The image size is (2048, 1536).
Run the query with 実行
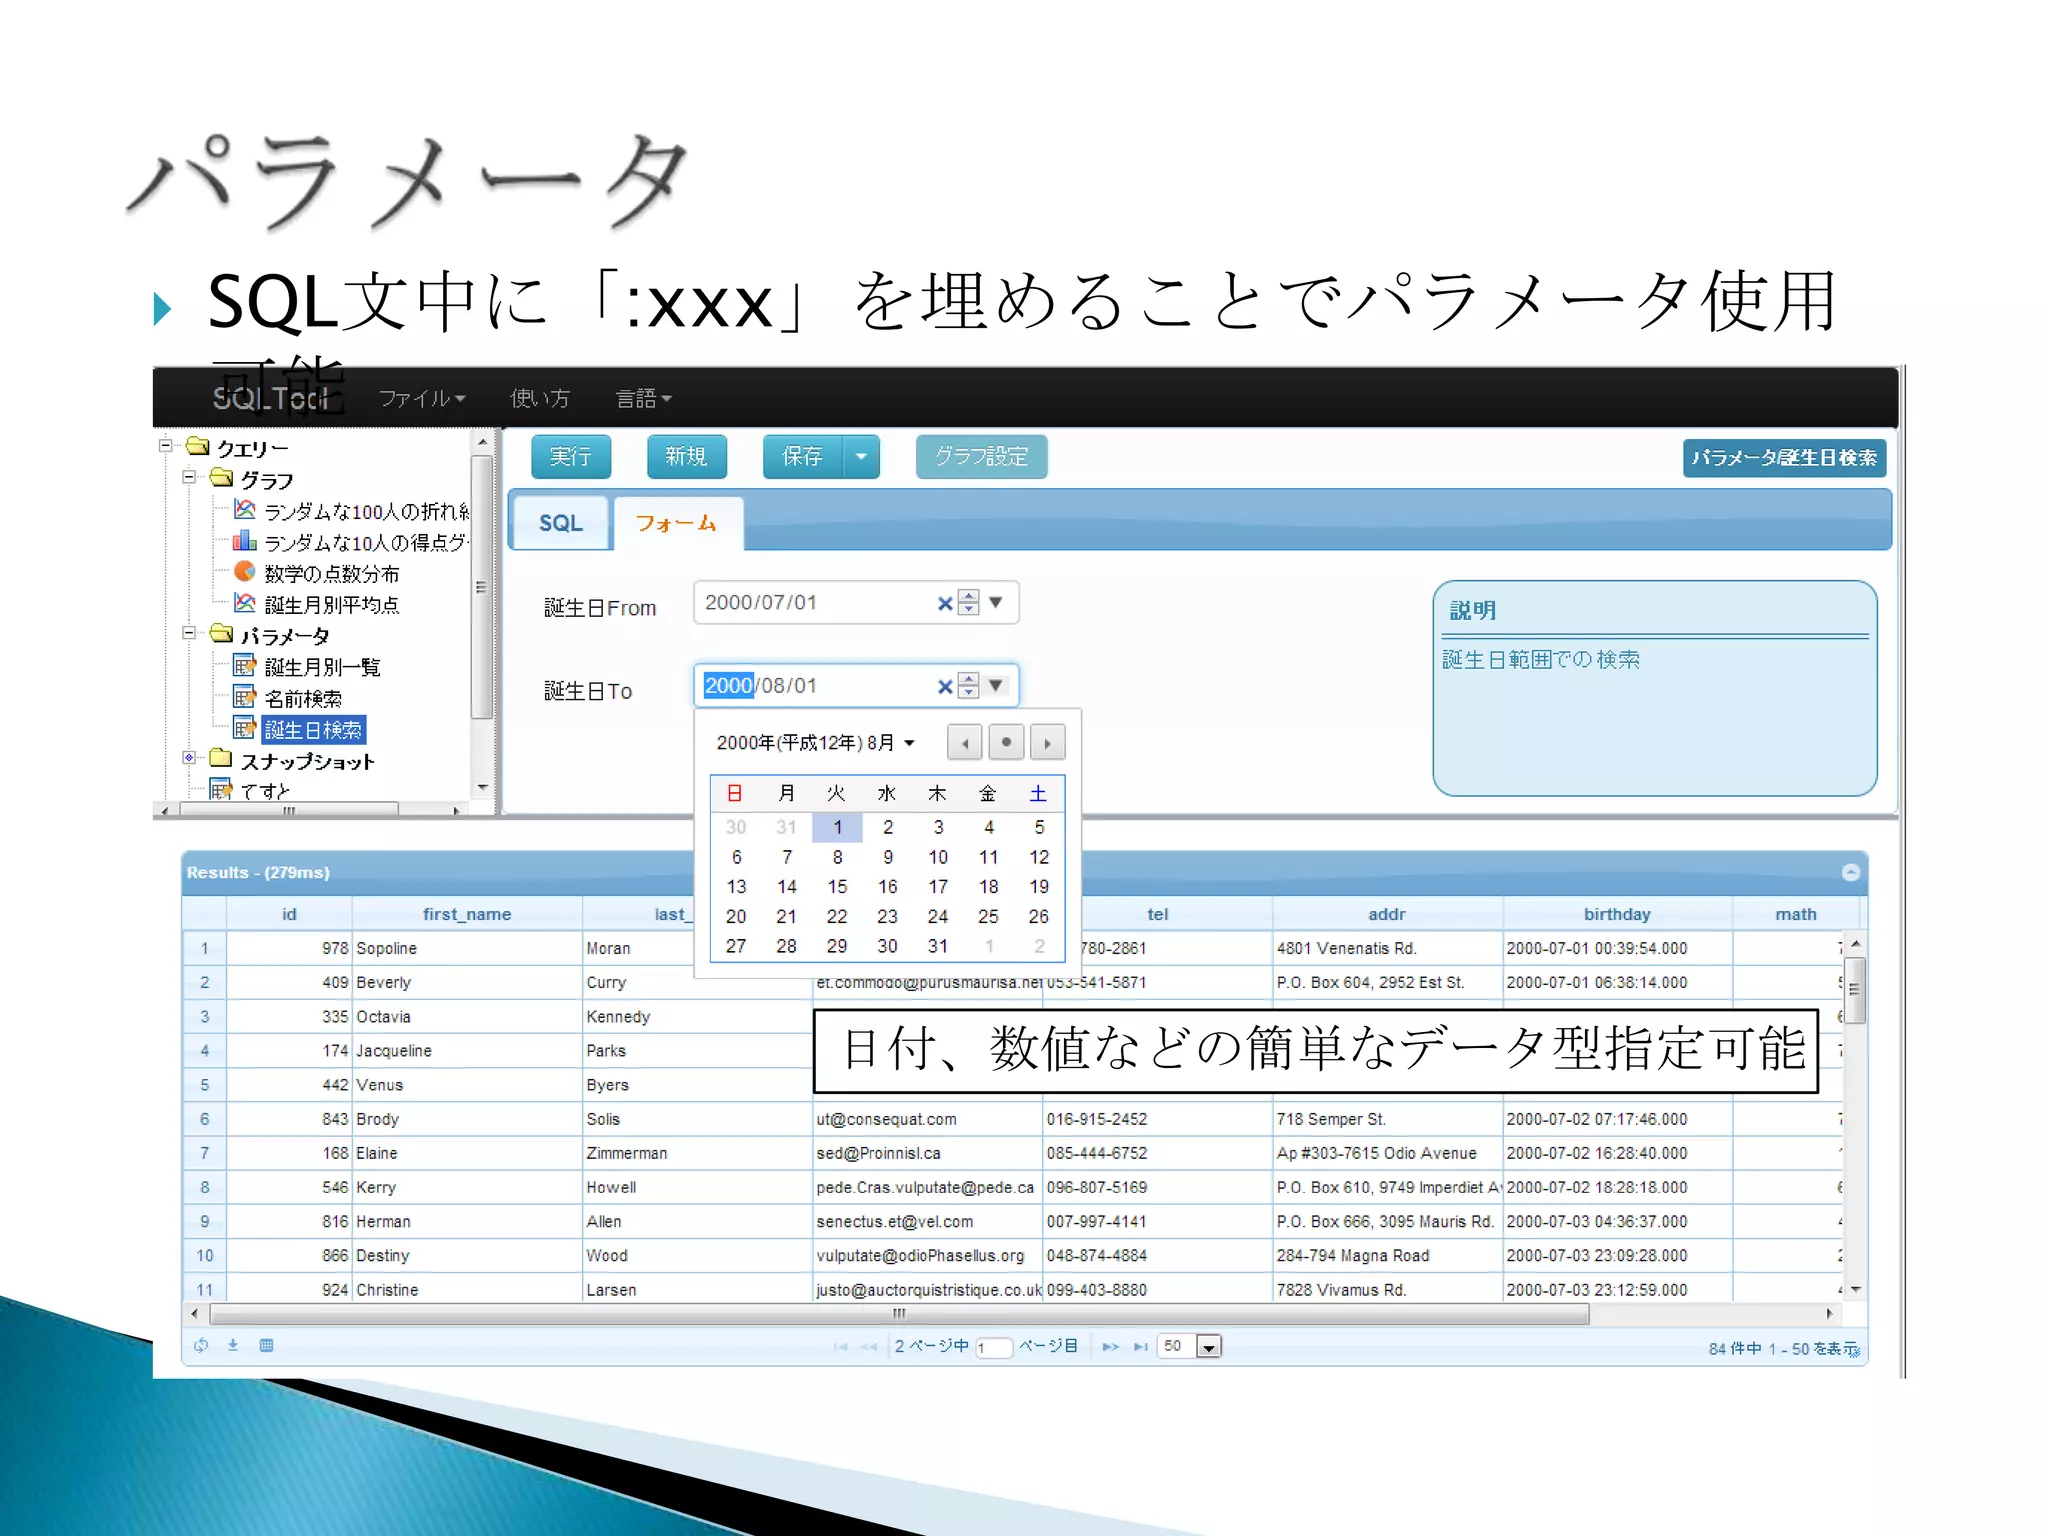click(x=571, y=457)
